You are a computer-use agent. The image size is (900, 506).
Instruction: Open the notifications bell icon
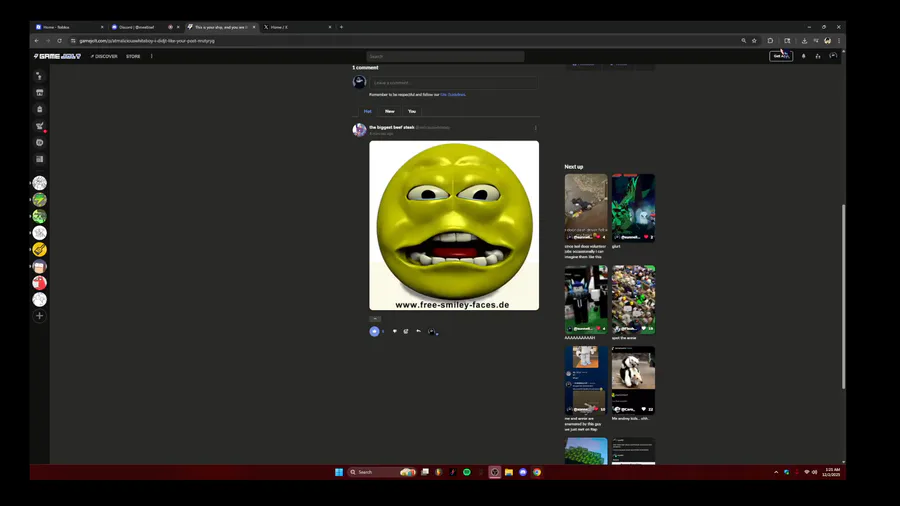[x=804, y=56]
